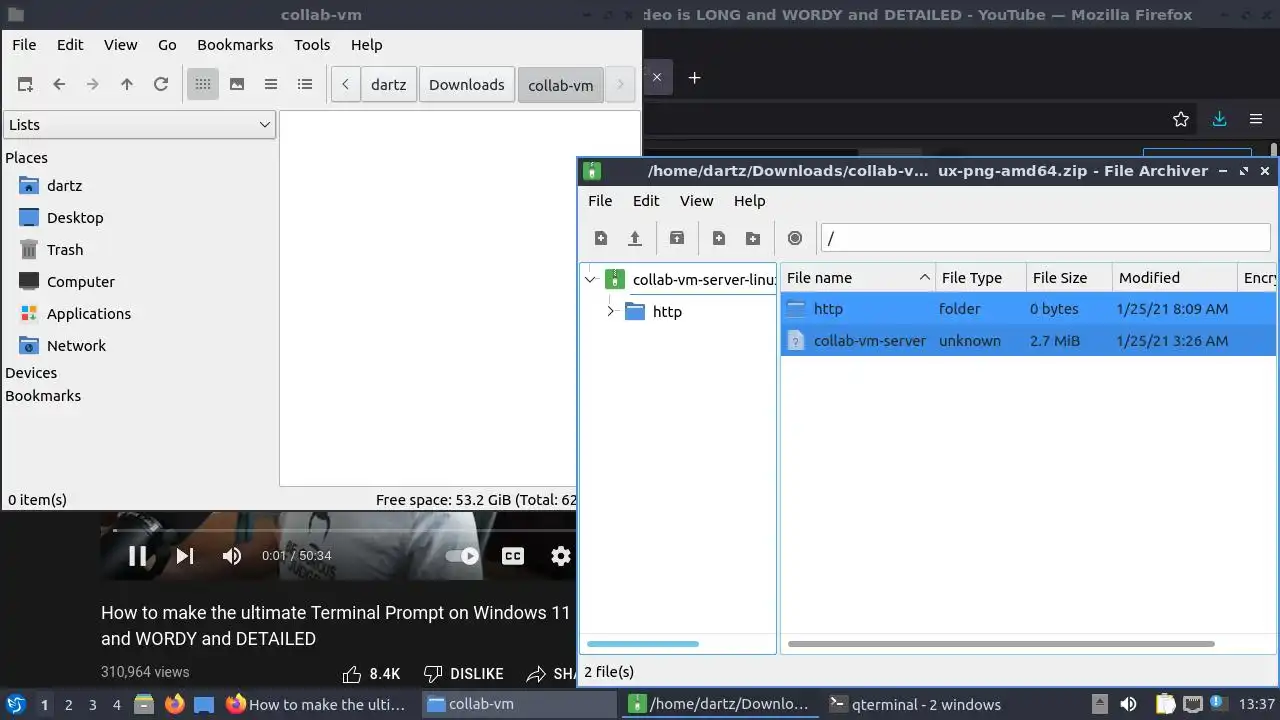Open the network tray icon
Image resolution: width=1280 pixels, height=720 pixels.
(x=1194, y=704)
